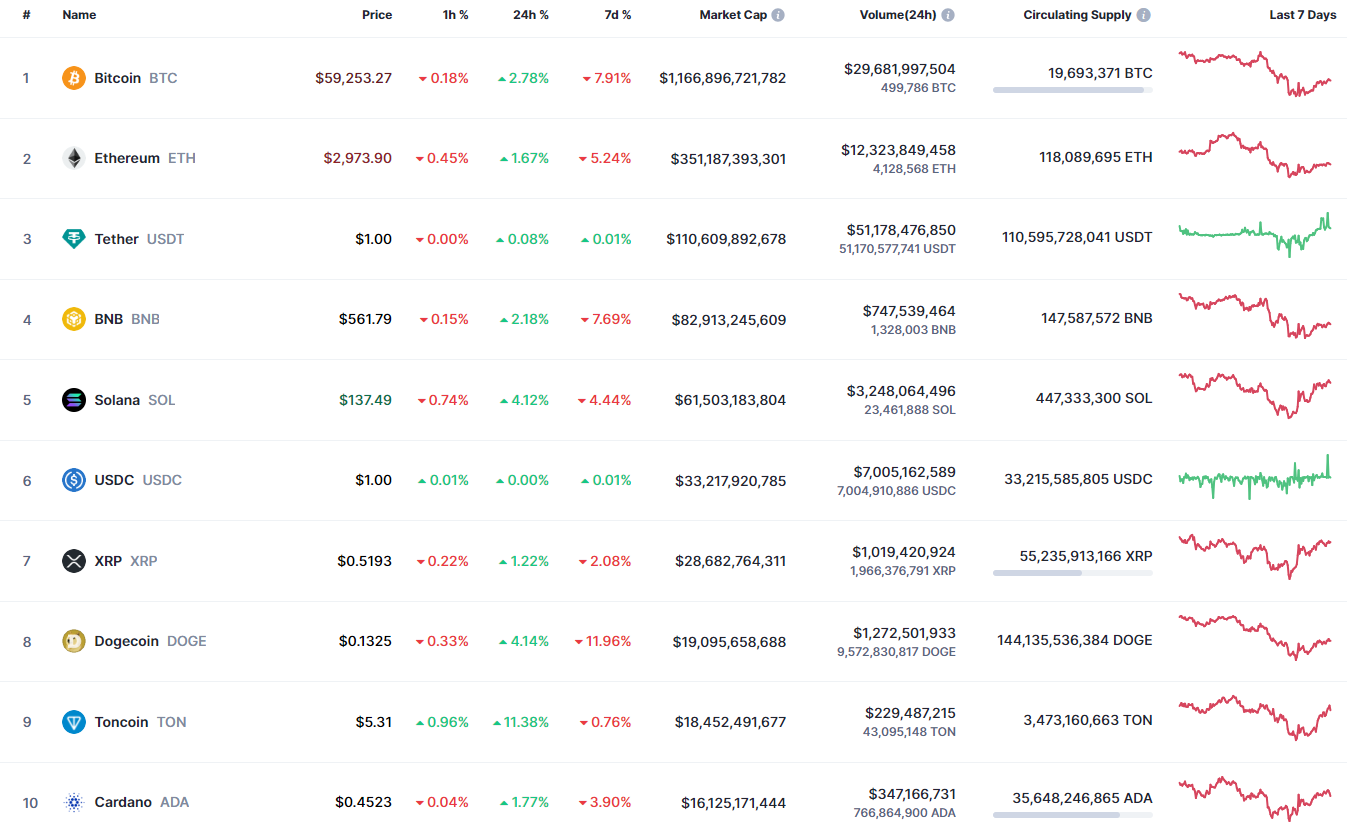Open the Cardano ADA coin link
1357x832 pixels.
point(123,802)
